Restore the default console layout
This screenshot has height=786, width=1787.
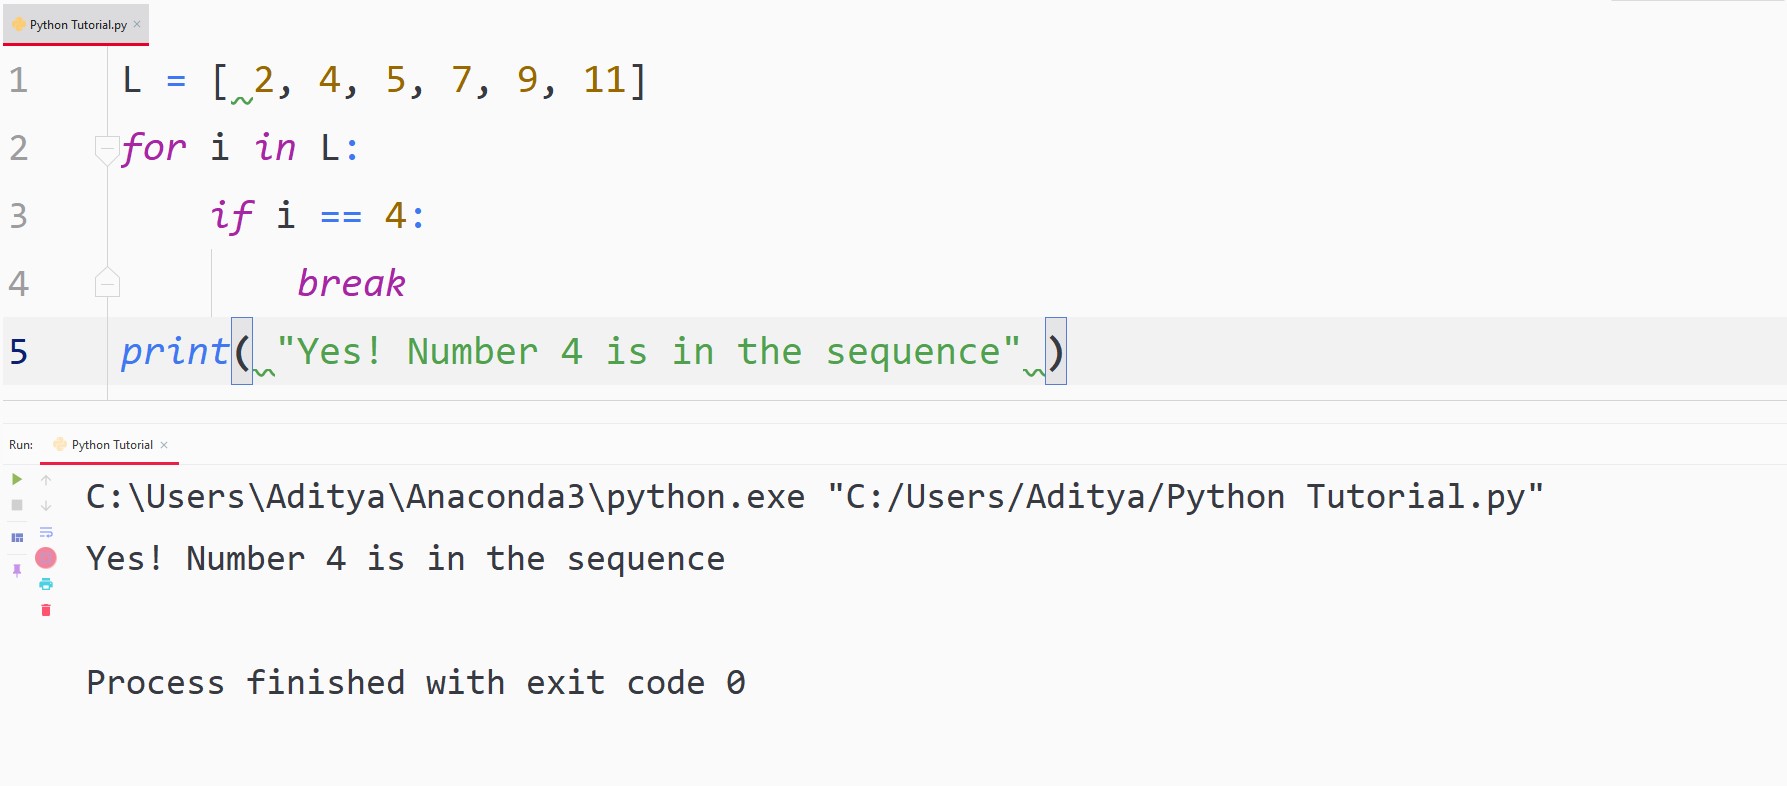click(x=16, y=537)
